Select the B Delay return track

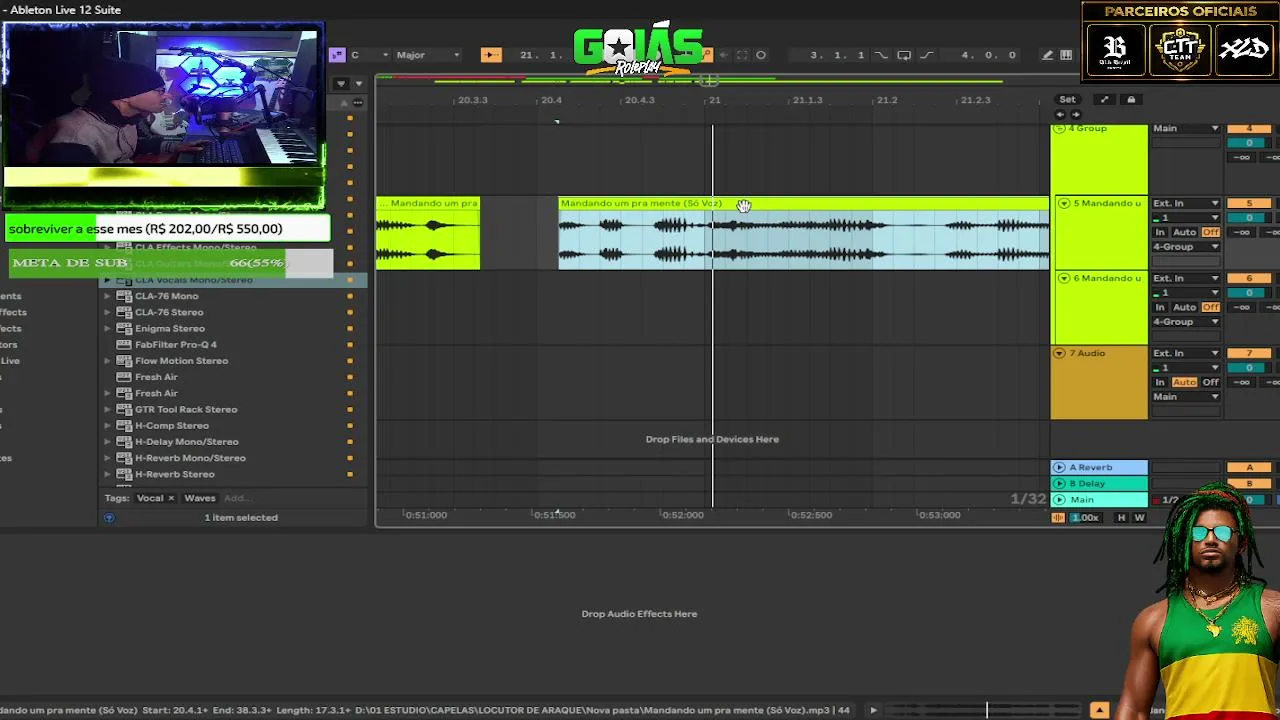1098,484
